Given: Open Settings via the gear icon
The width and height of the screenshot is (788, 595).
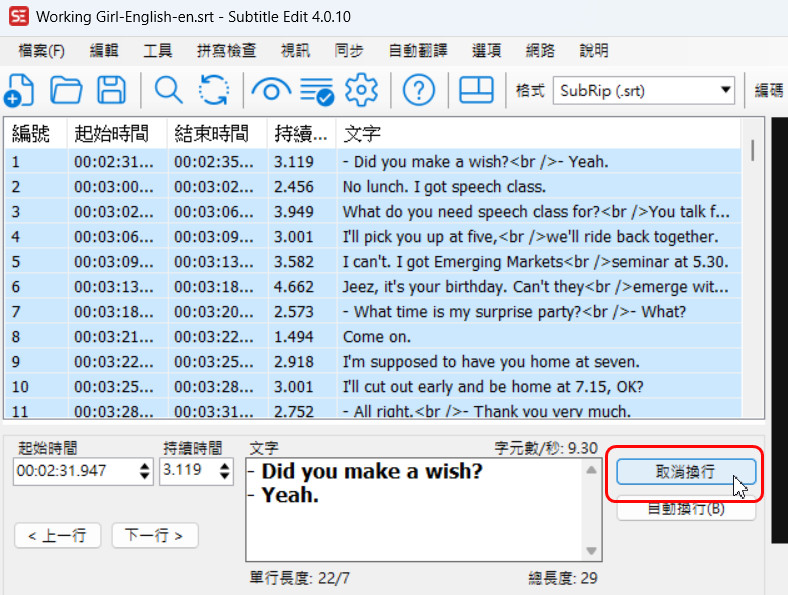Looking at the screenshot, I should click(x=361, y=91).
